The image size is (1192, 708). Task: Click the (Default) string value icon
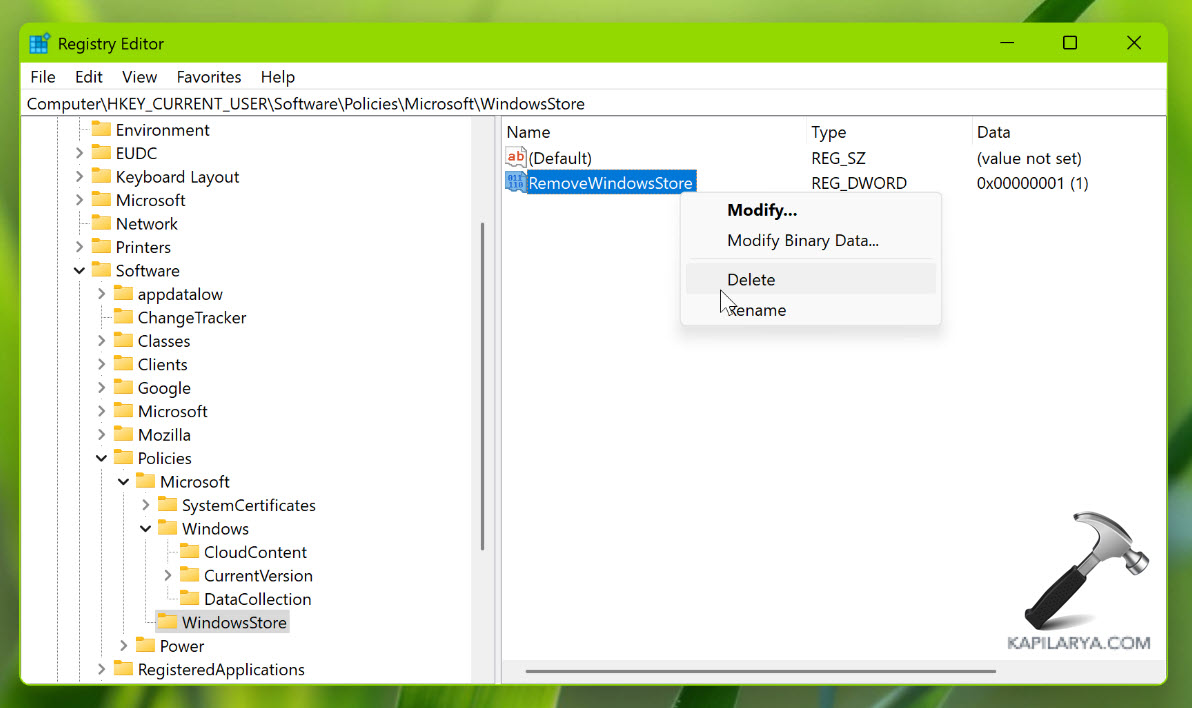pos(516,158)
